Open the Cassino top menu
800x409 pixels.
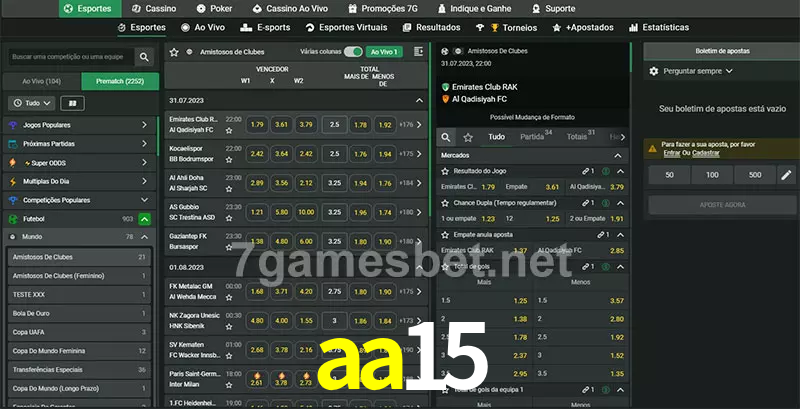click(154, 9)
